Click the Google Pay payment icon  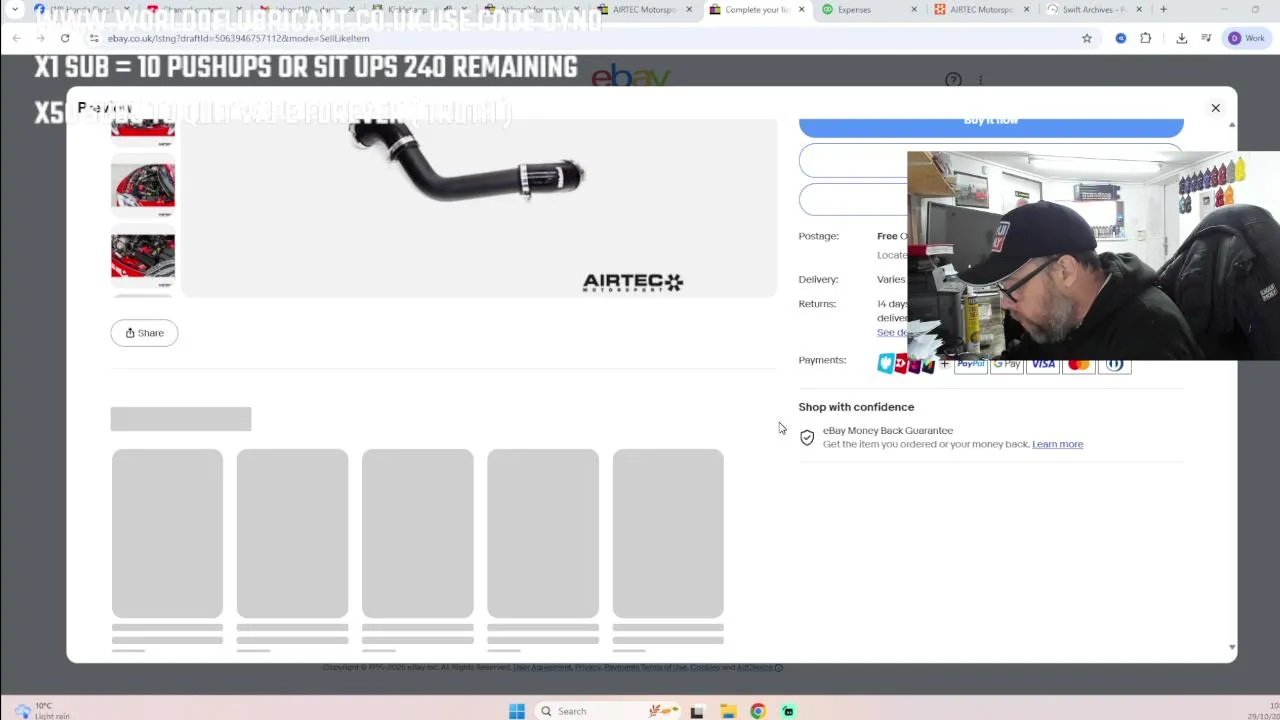click(x=1007, y=364)
